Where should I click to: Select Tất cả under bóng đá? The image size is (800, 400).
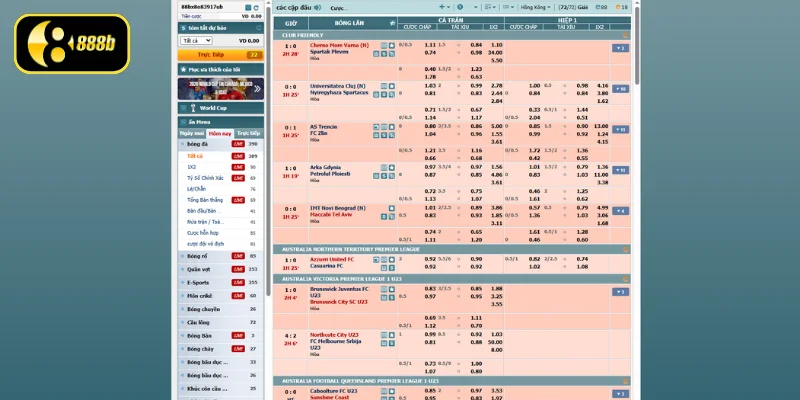click(x=195, y=156)
